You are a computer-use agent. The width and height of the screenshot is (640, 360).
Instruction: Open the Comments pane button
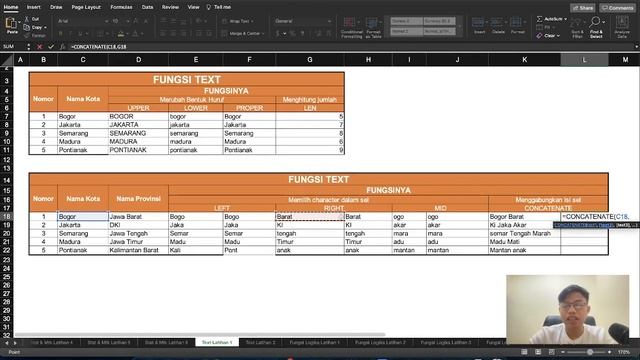point(617,8)
